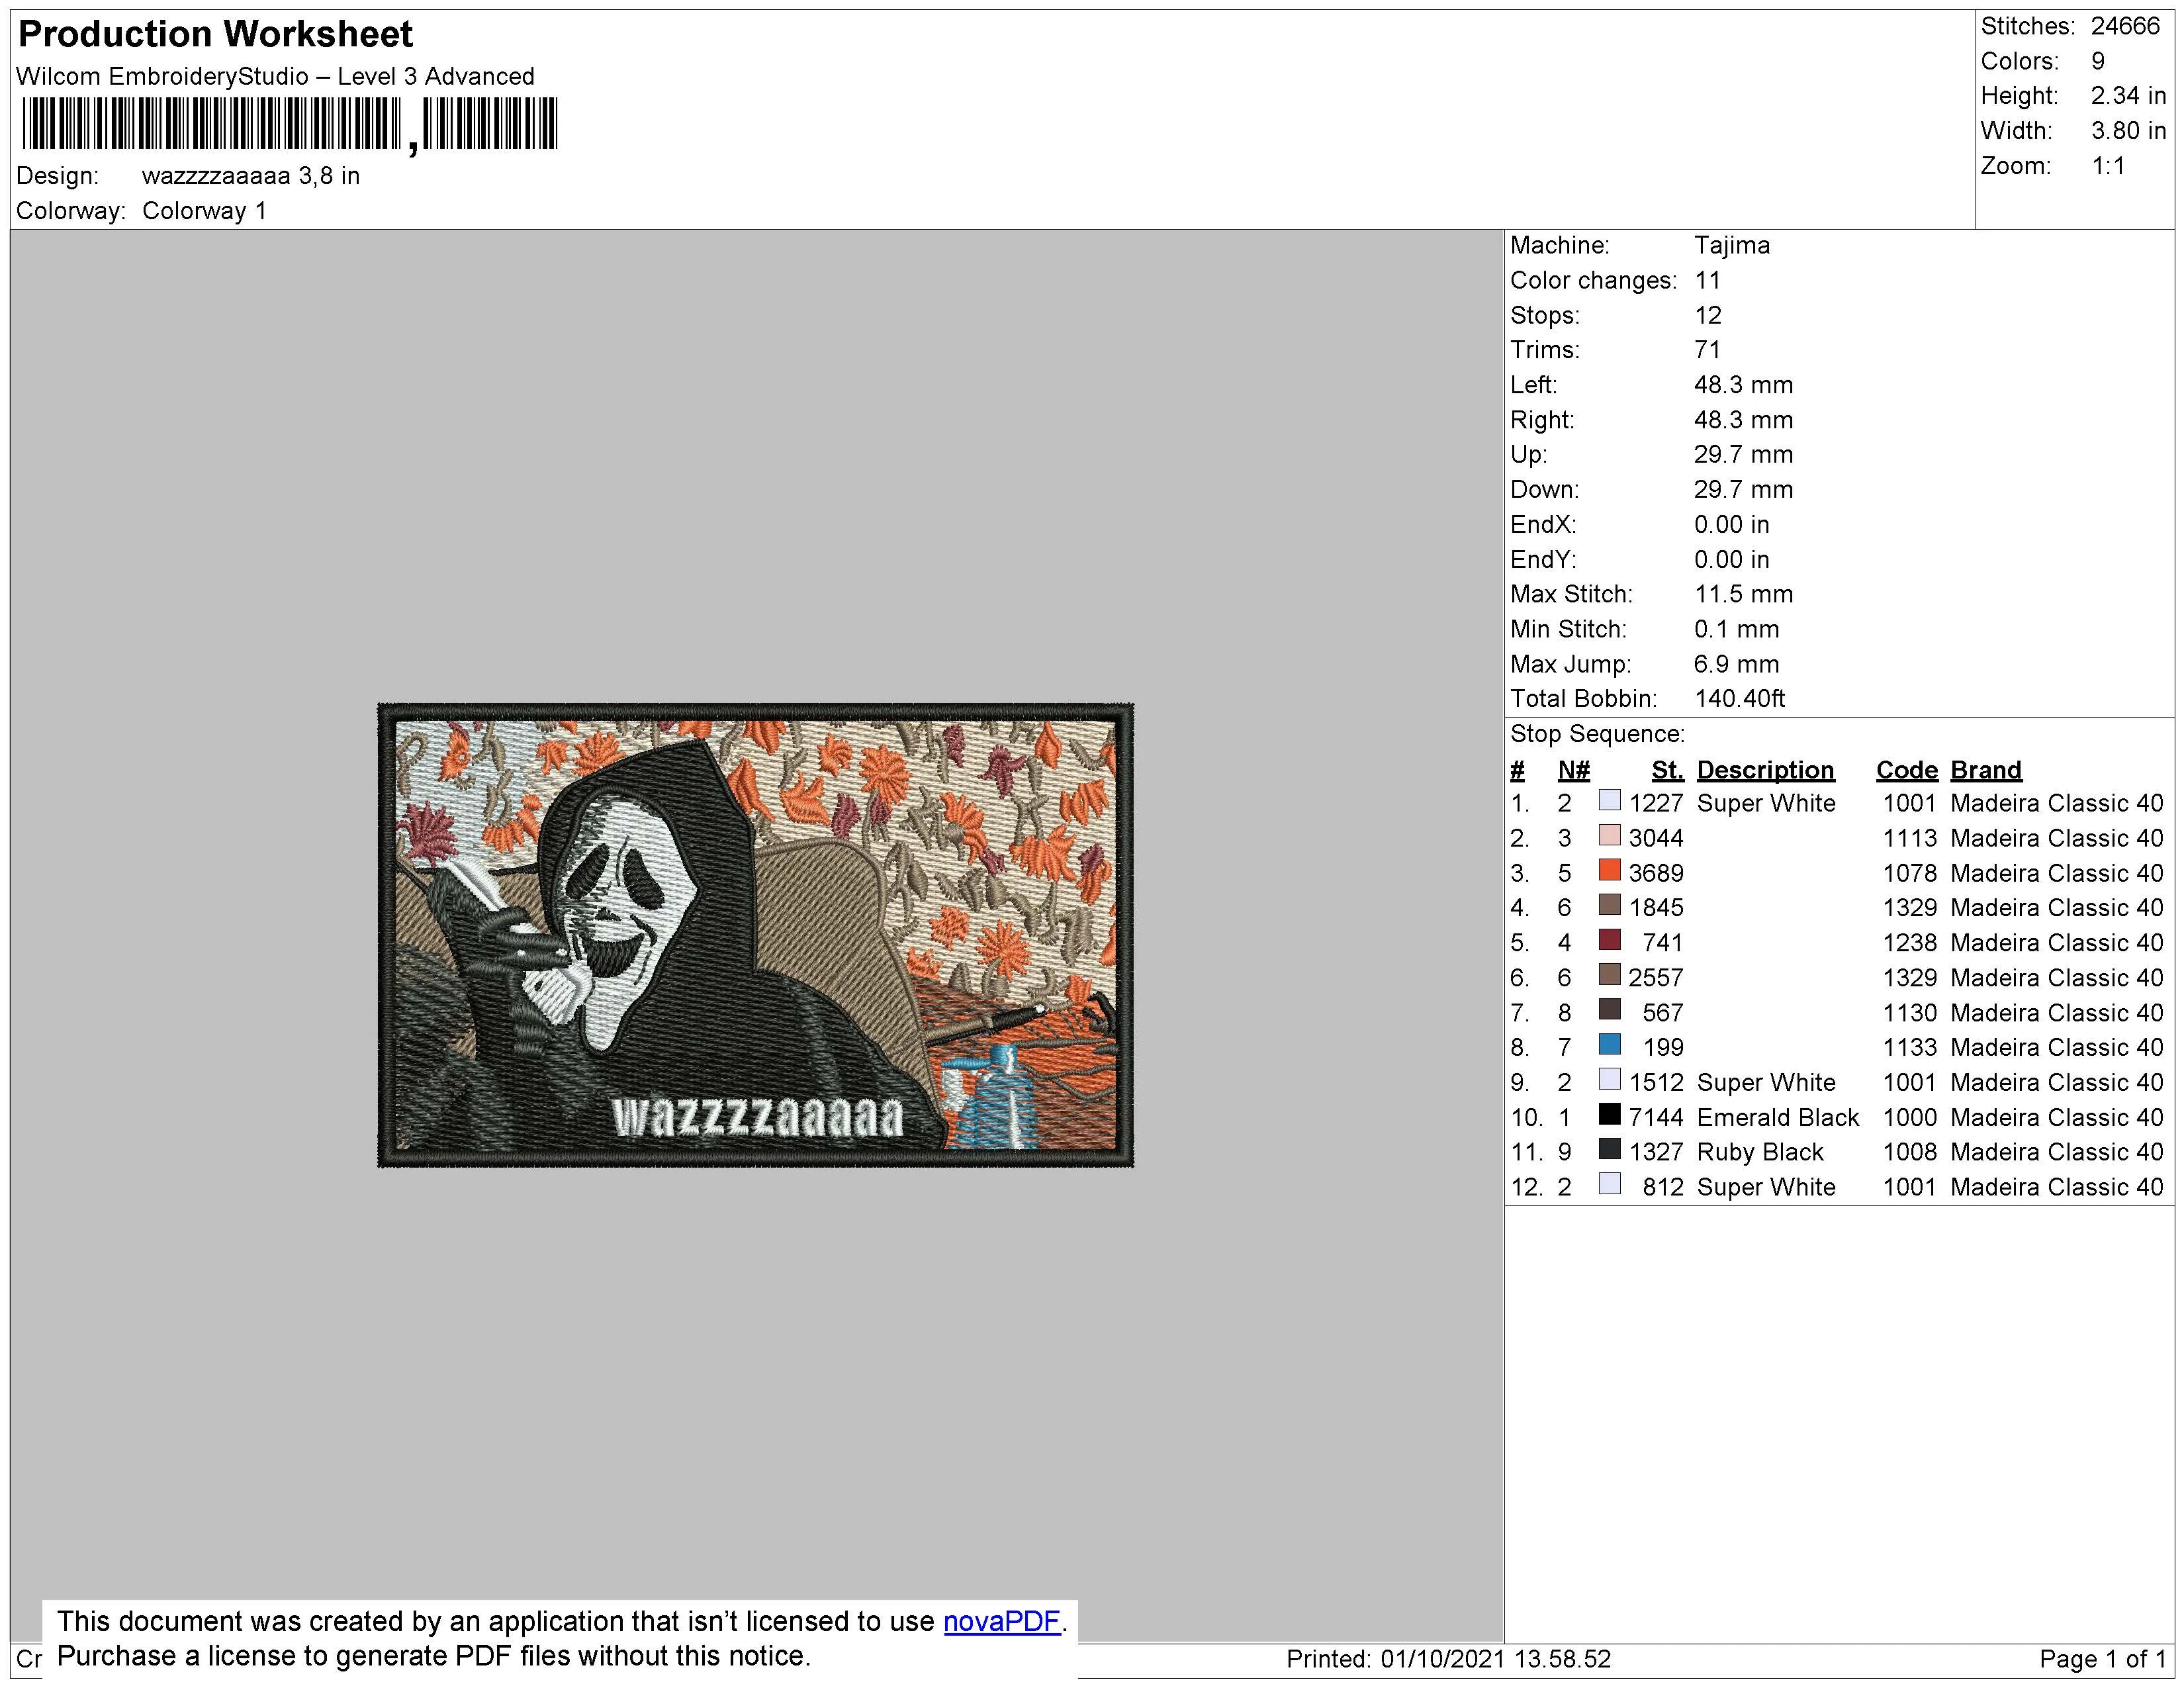Click the 'Page 1 of 1' footer text
The width and height of the screenshot is (2184, 1688).
2102,1659
